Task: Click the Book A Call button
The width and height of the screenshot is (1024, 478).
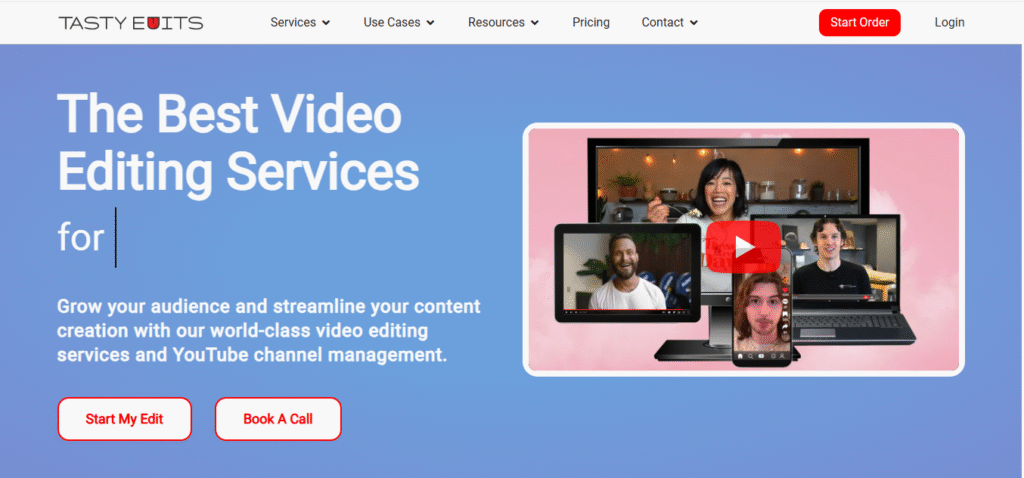Action: (x=278, y=419)
